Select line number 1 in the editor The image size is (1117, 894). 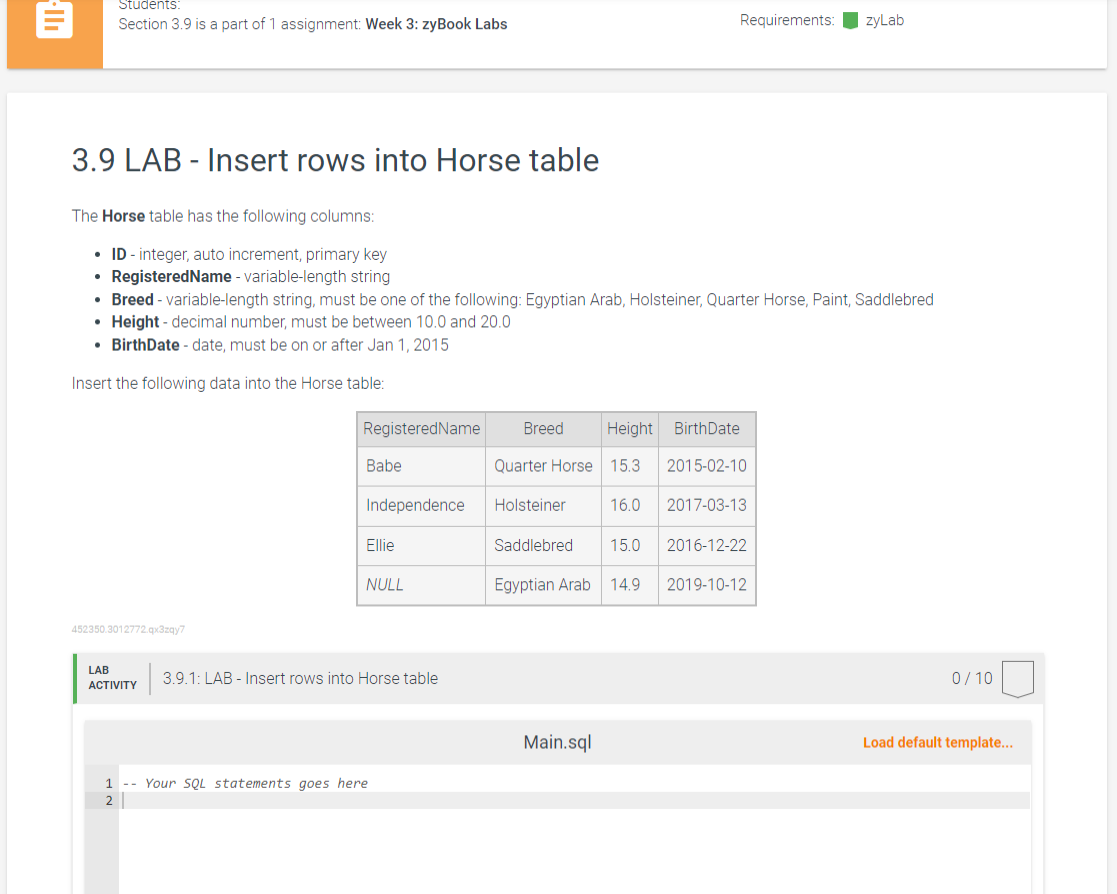108,783
